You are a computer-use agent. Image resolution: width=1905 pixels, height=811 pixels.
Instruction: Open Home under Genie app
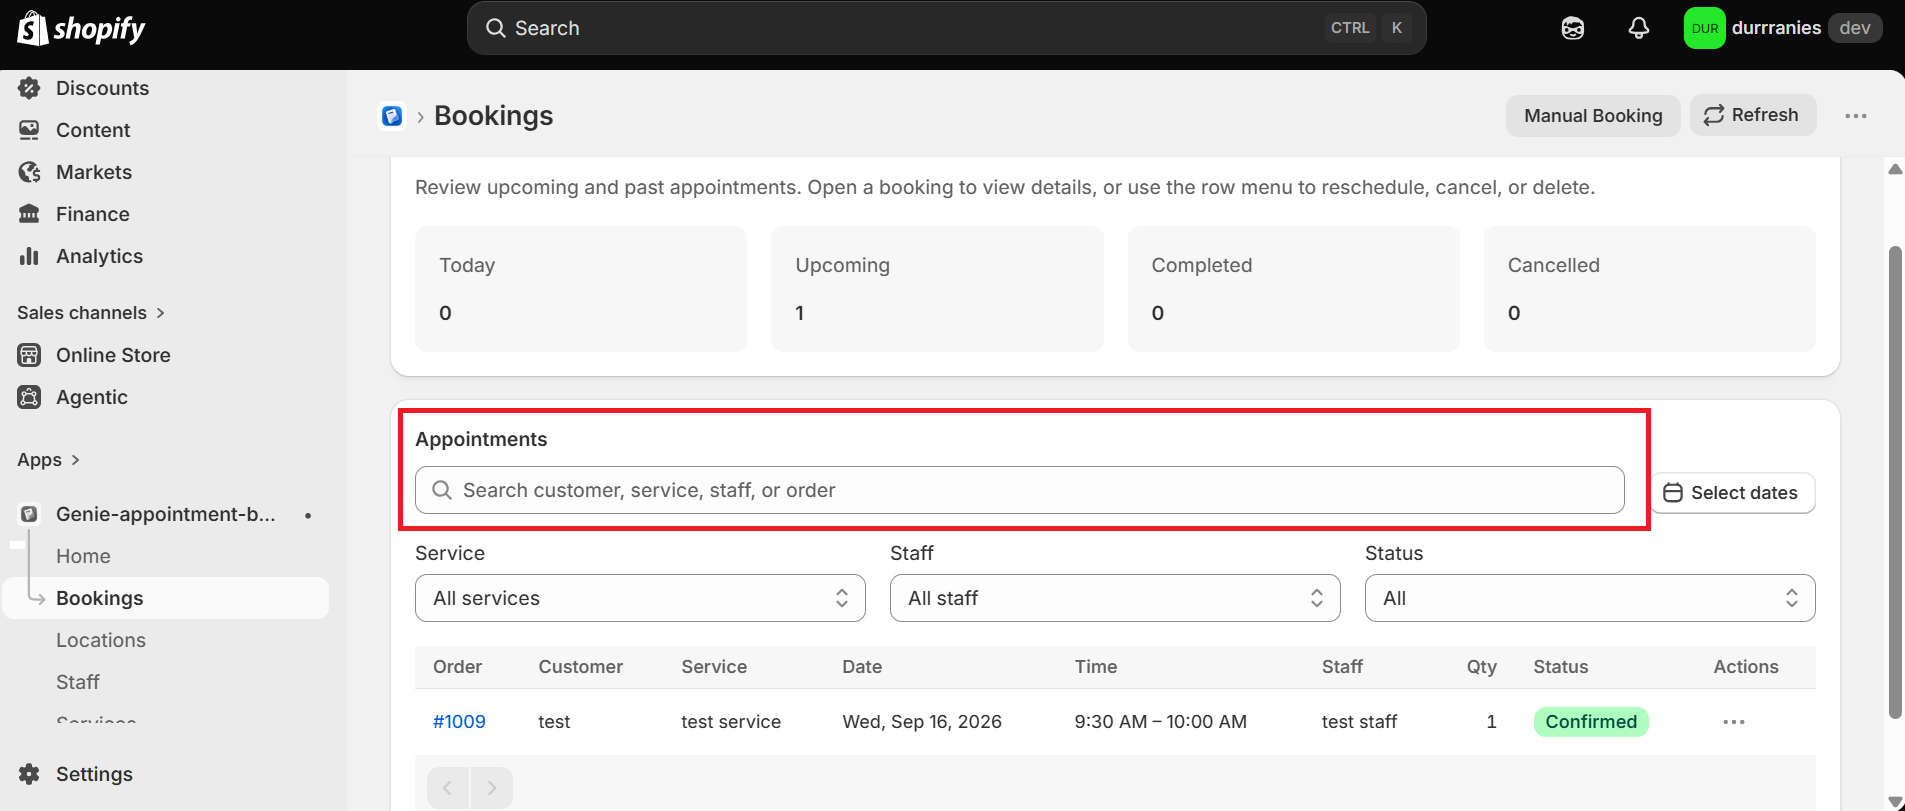tap(83, 556)
